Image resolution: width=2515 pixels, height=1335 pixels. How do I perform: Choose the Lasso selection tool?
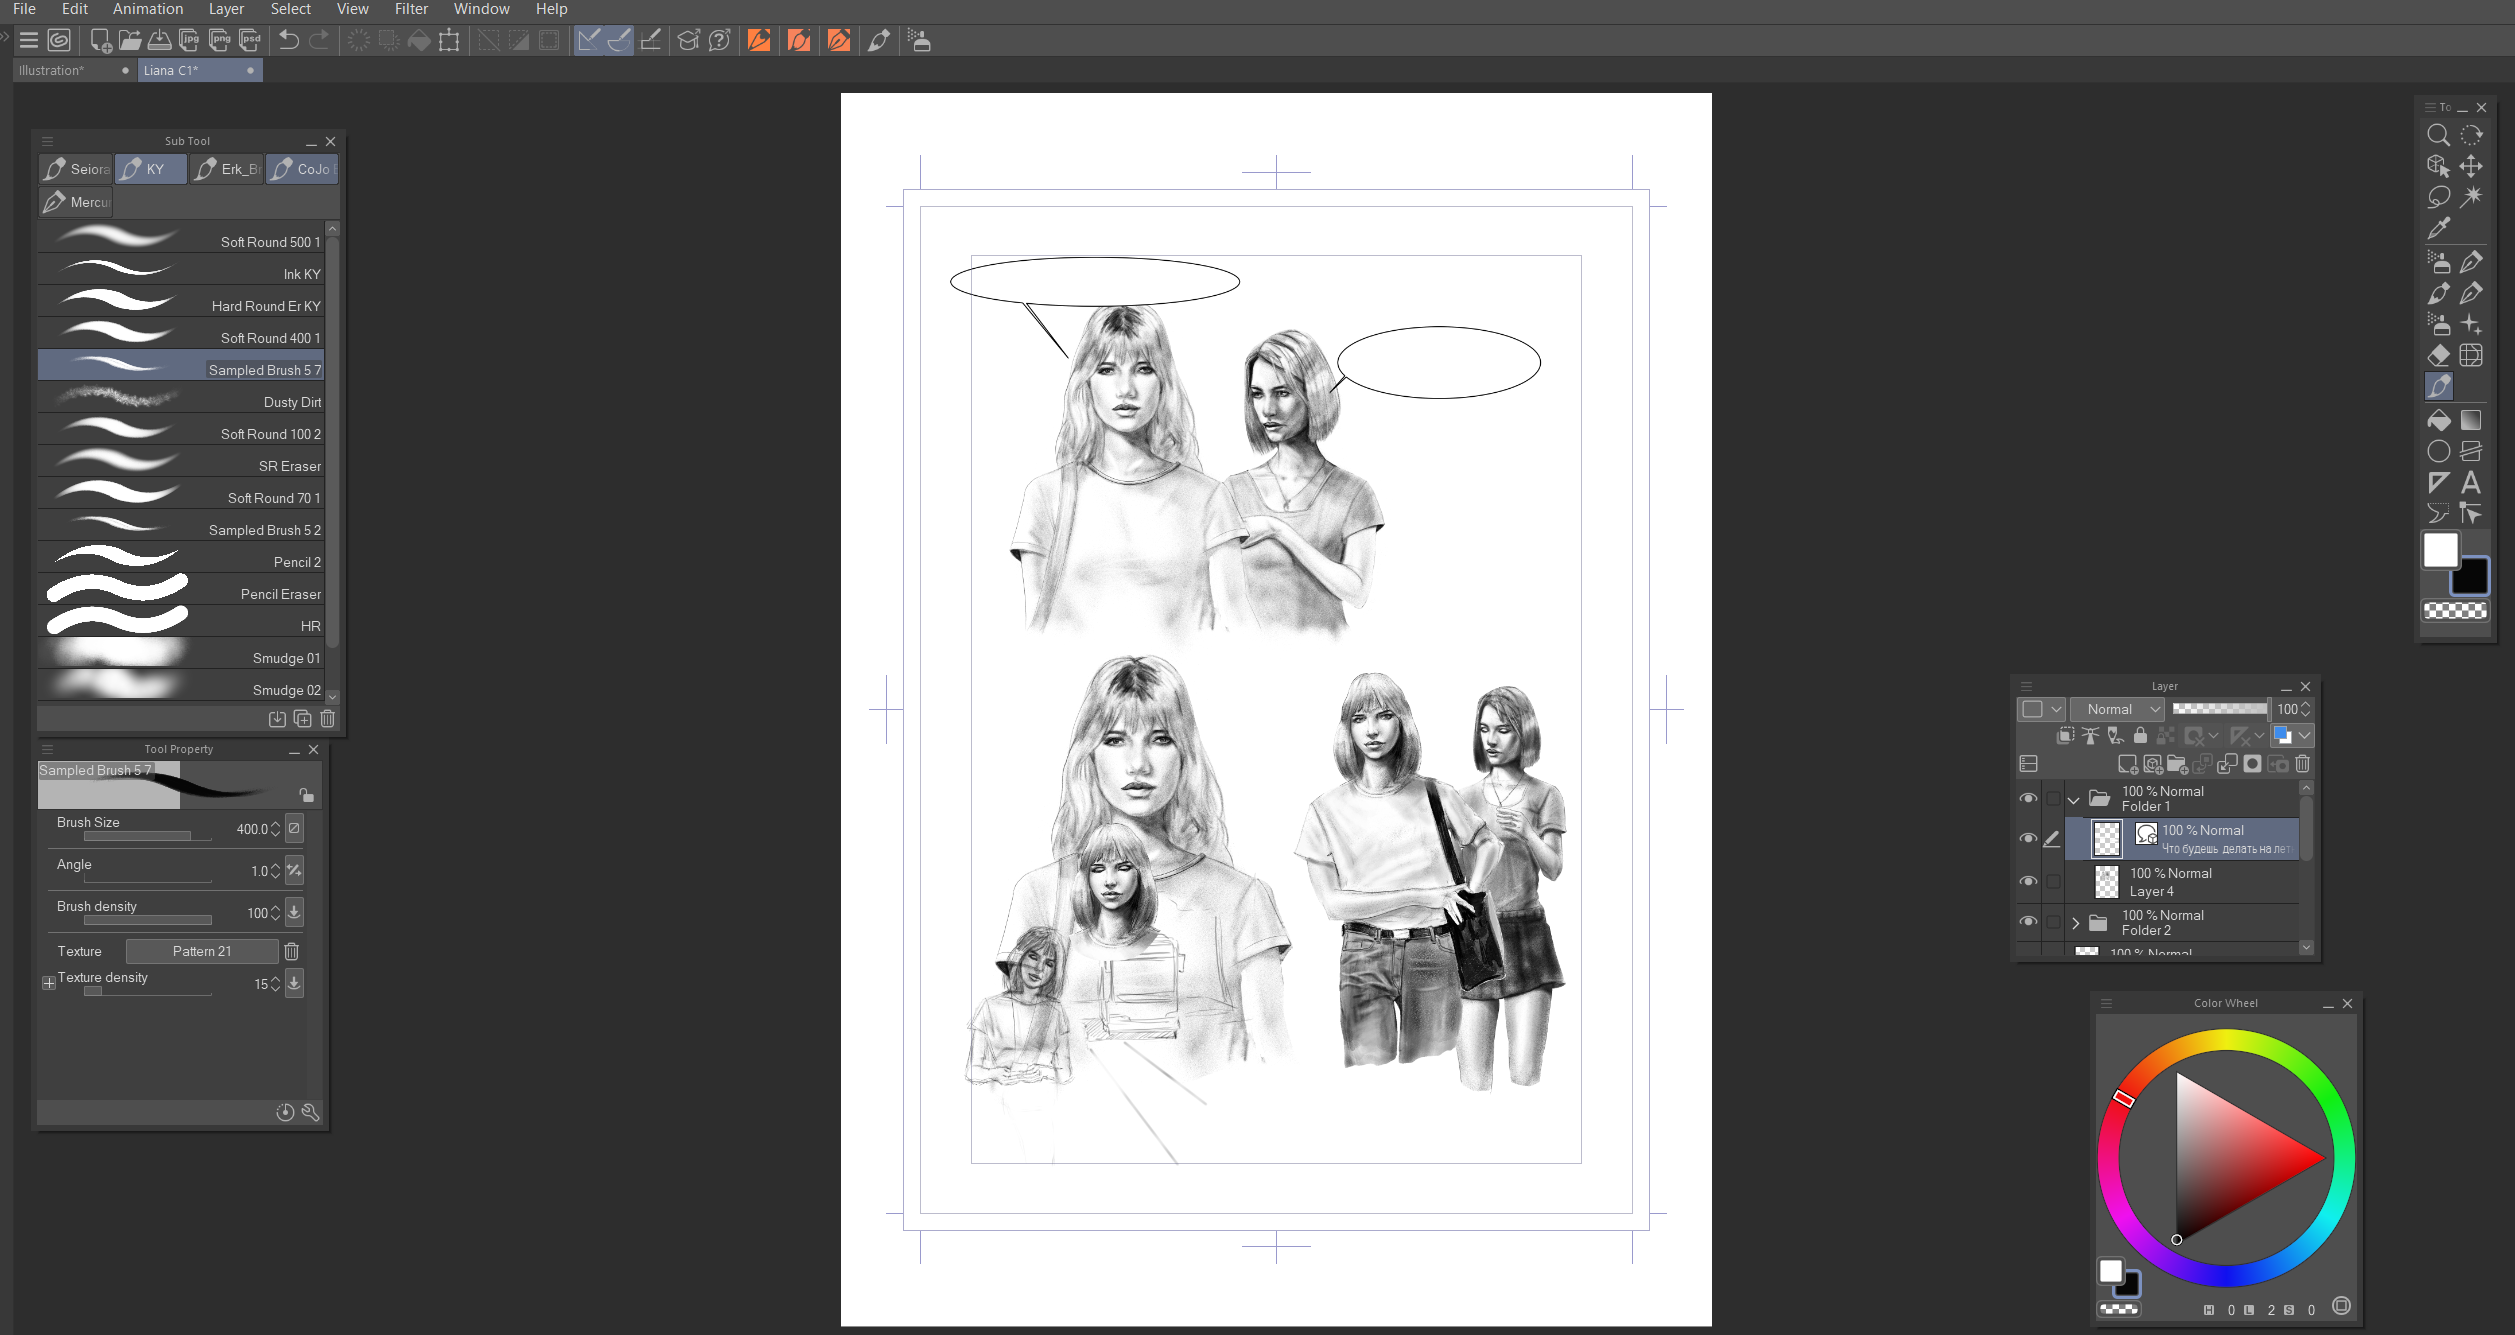pyautogui.click(x=2438, y=197)
